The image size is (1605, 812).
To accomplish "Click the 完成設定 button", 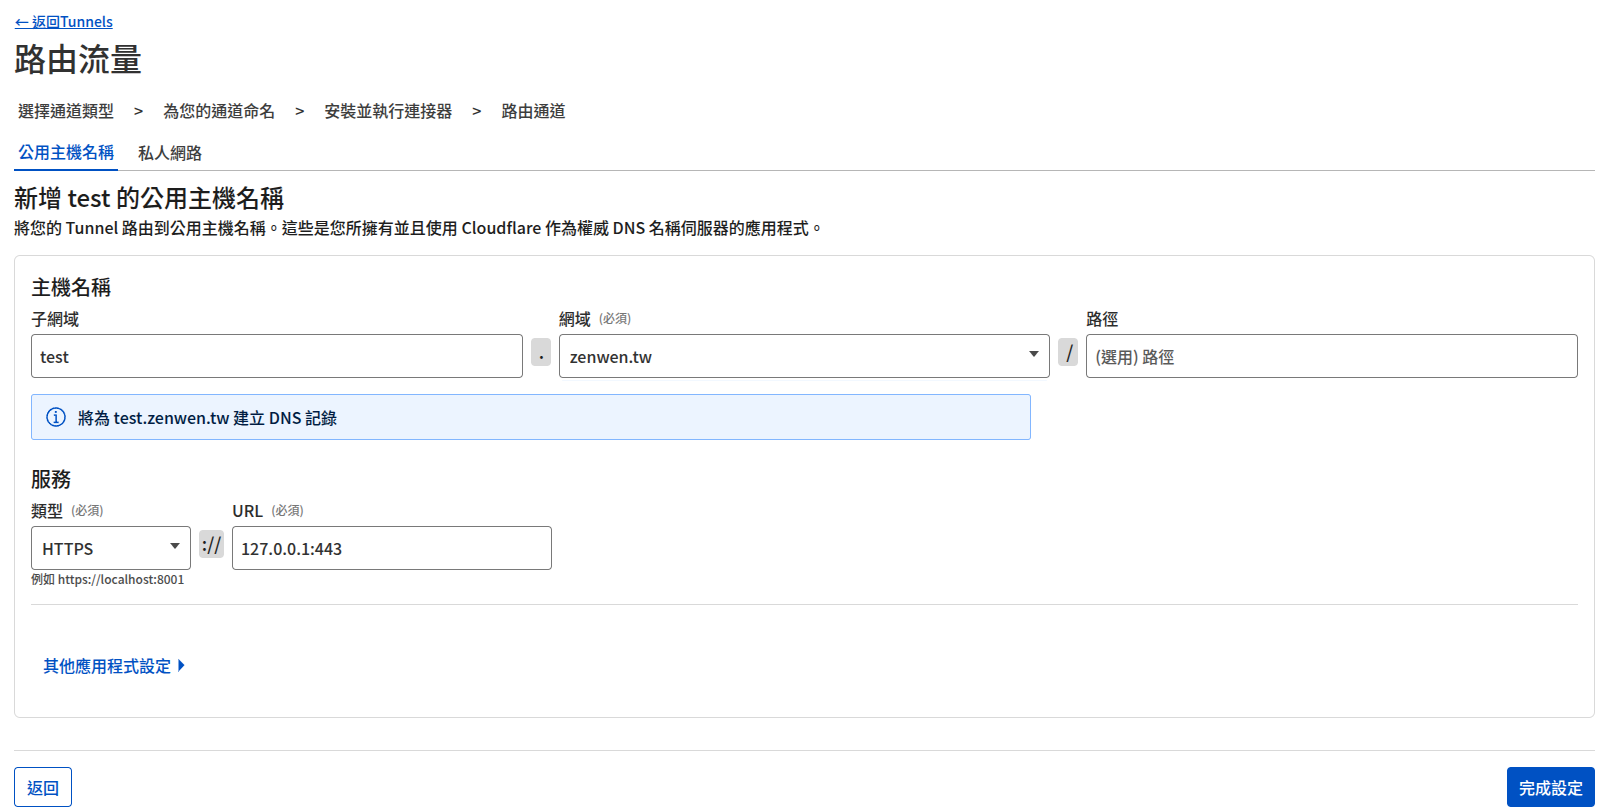I will coord(1549,787).
